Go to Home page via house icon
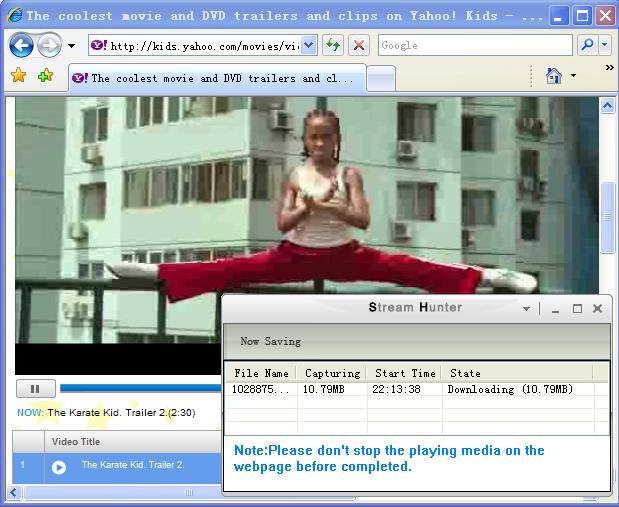 tap(553, 75)
